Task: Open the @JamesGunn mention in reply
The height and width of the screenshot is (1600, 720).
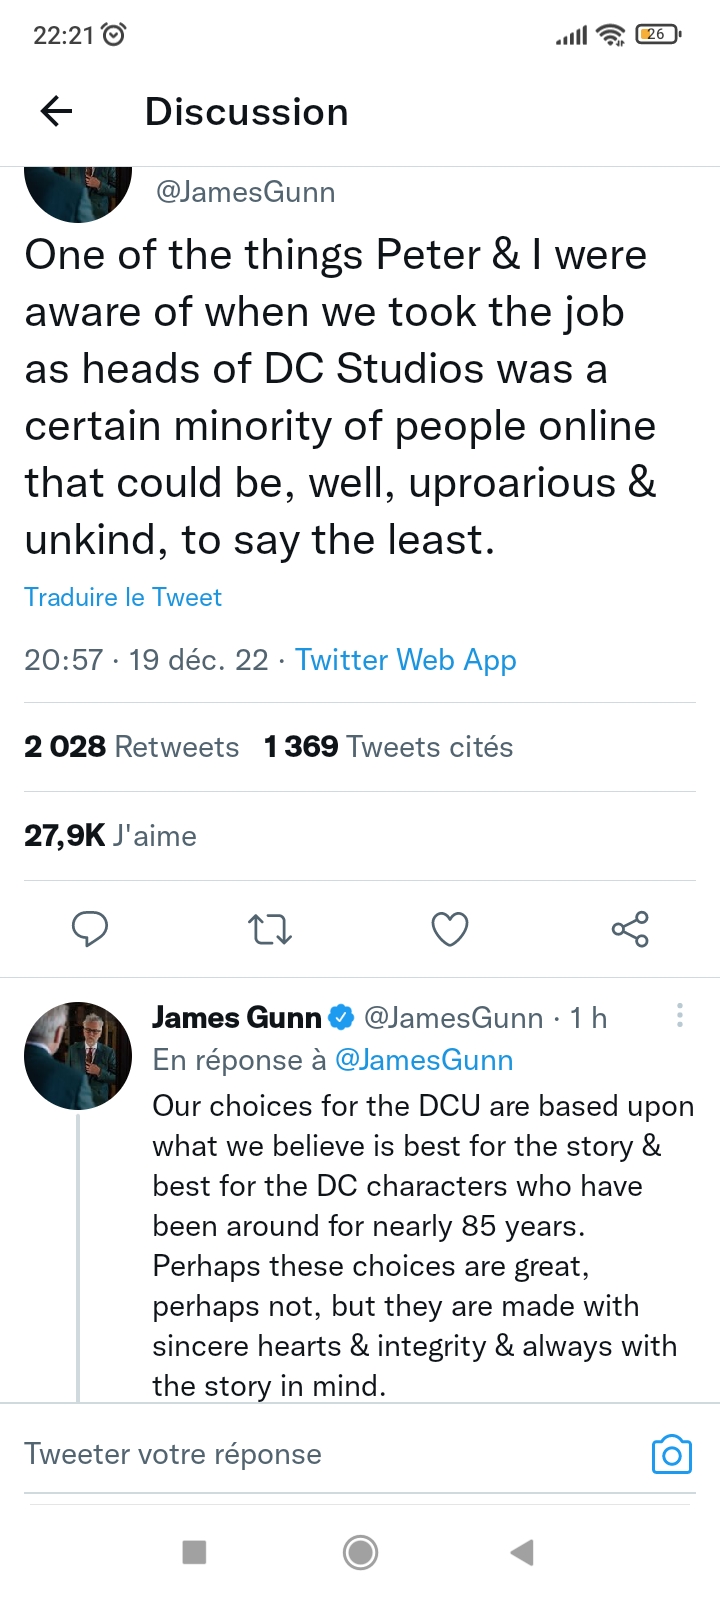Action: (x=424, y=1060)
